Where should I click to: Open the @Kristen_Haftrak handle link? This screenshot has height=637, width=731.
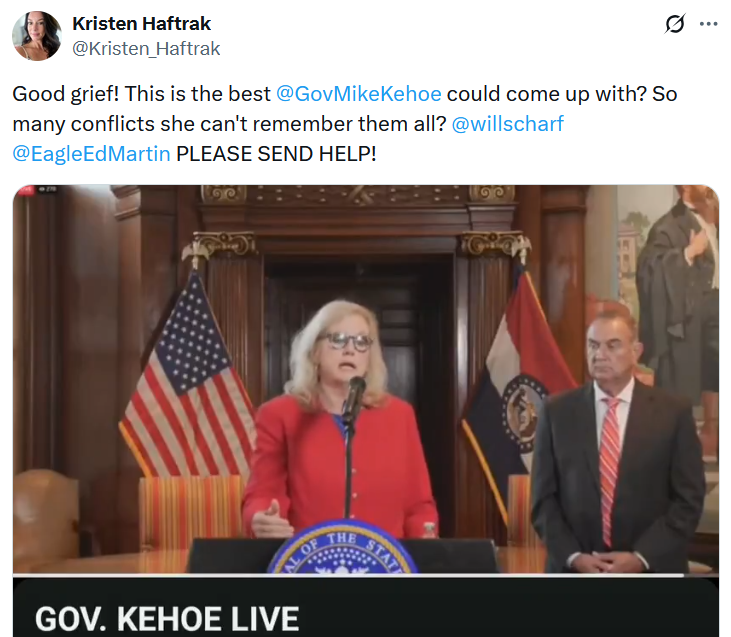146,48
